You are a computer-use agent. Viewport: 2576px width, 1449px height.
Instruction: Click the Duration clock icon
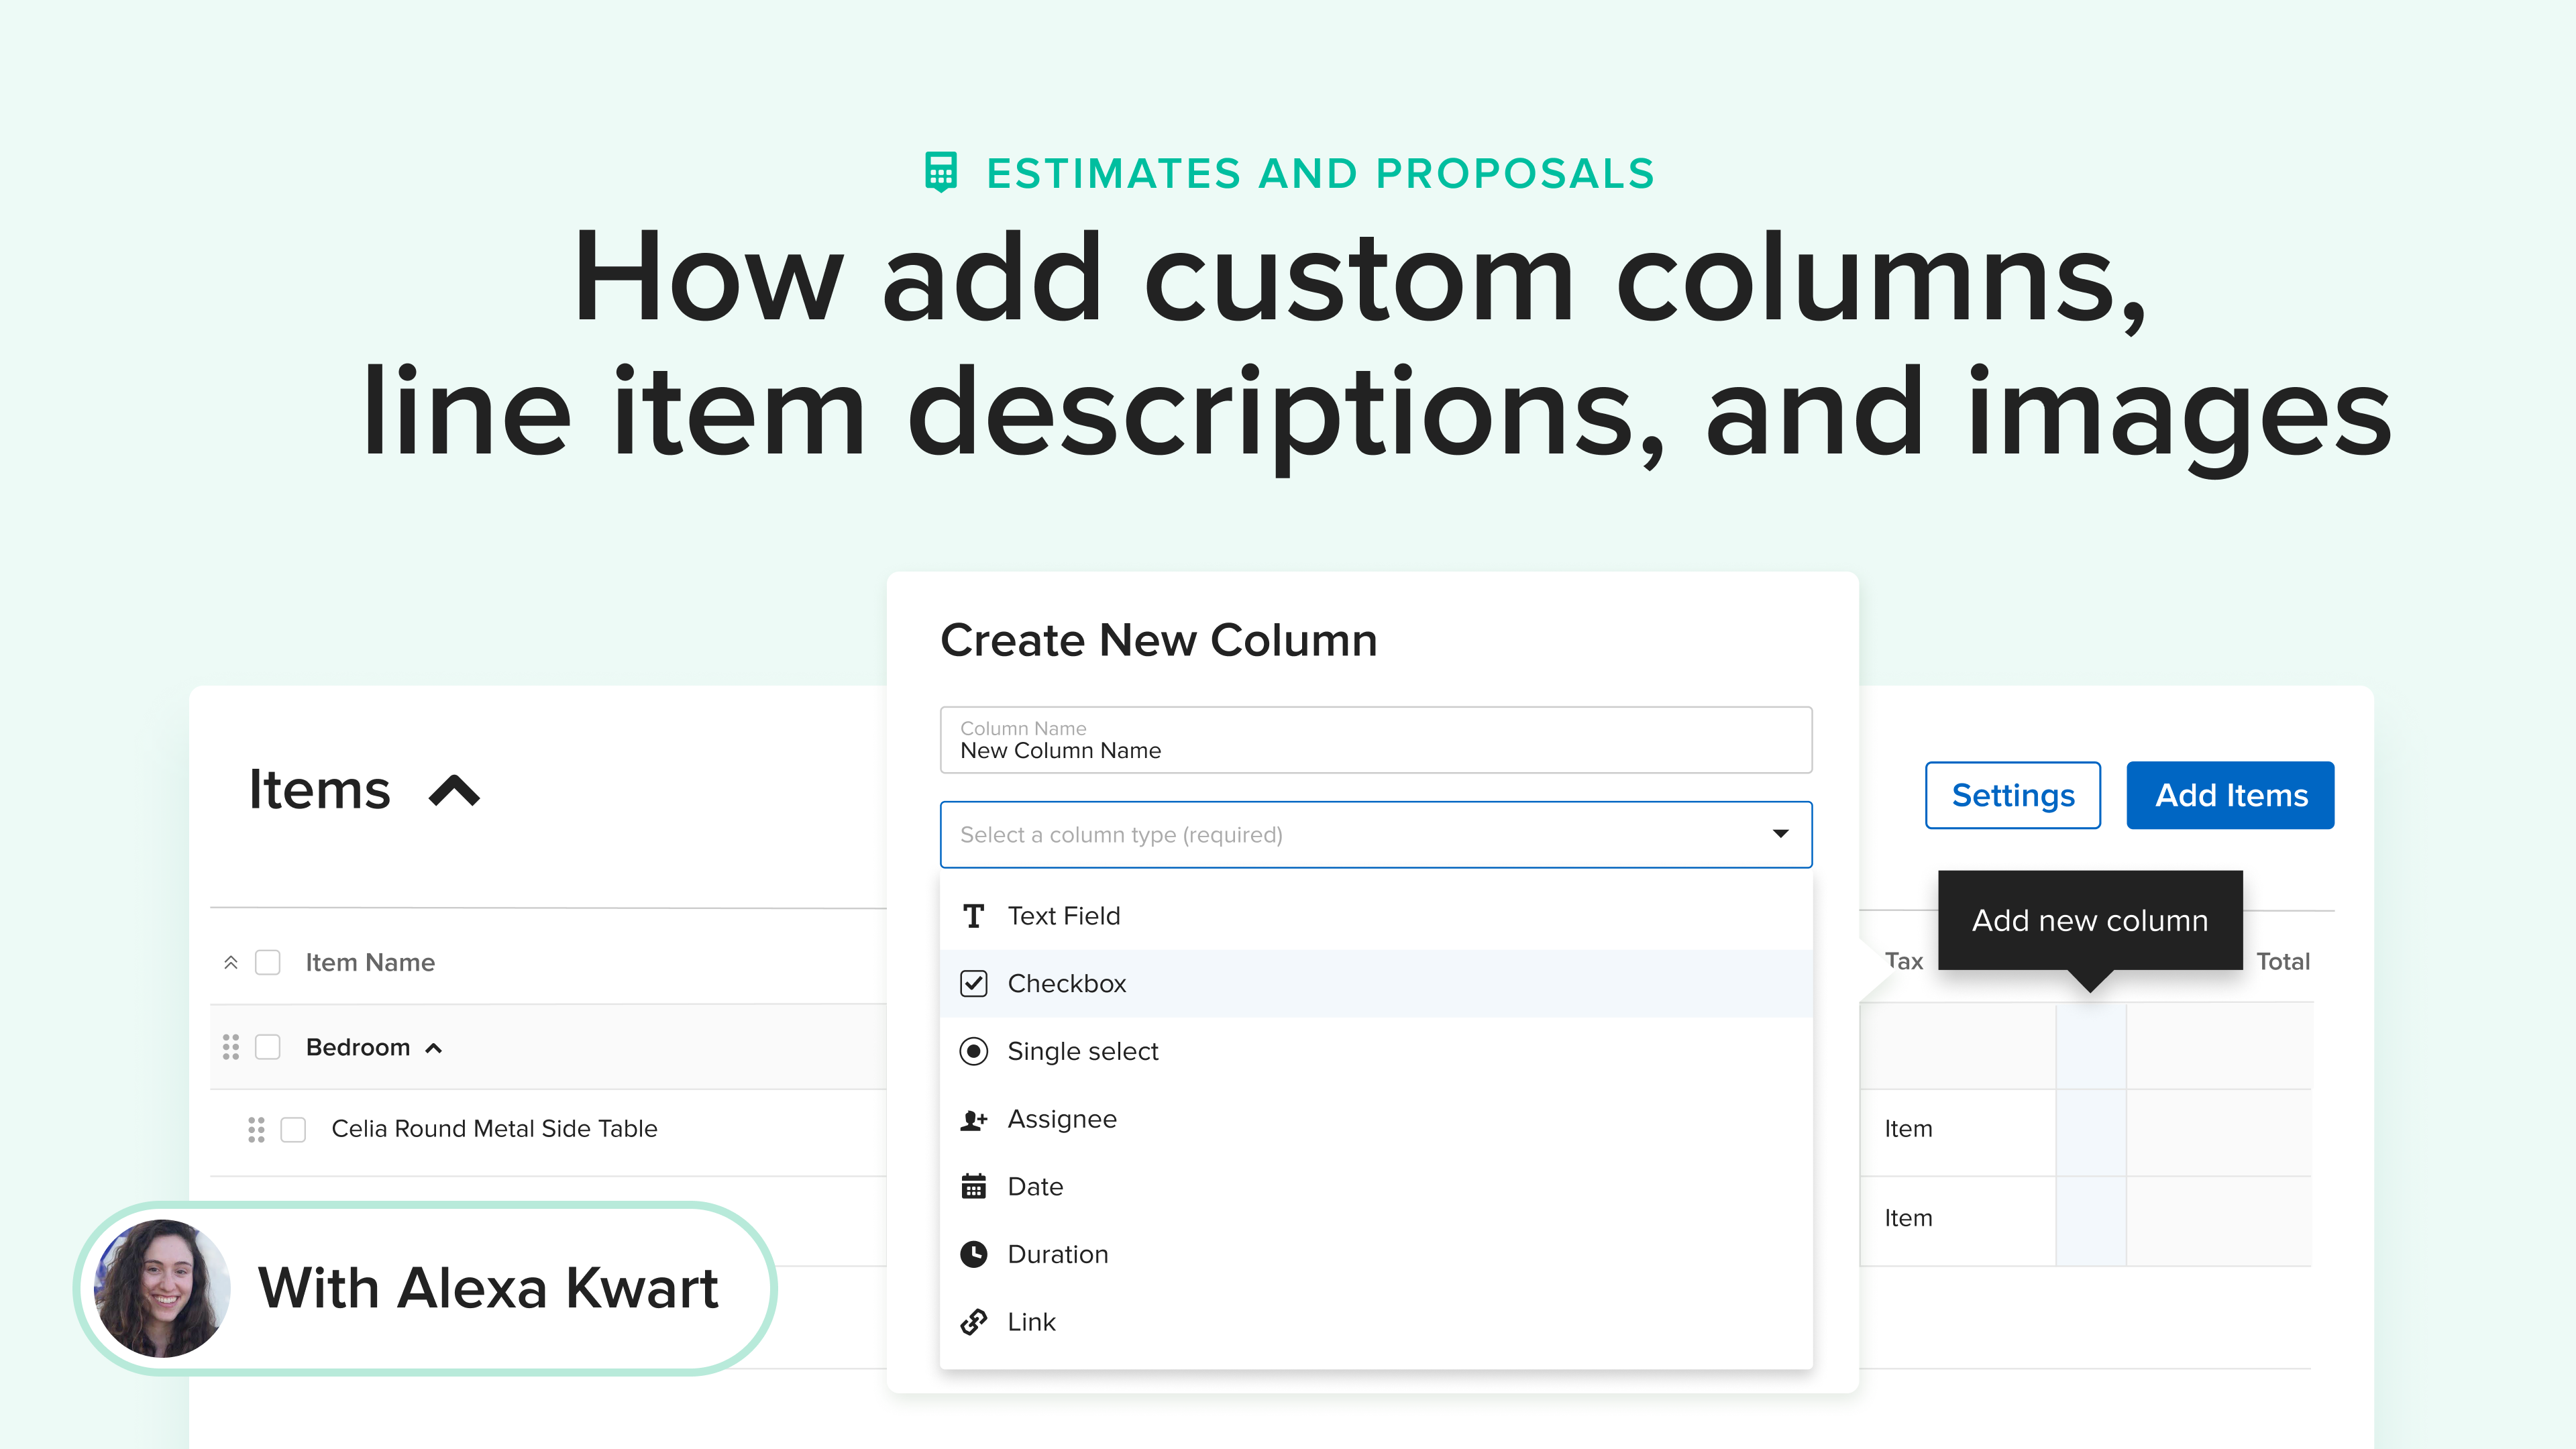point(973,1254)
